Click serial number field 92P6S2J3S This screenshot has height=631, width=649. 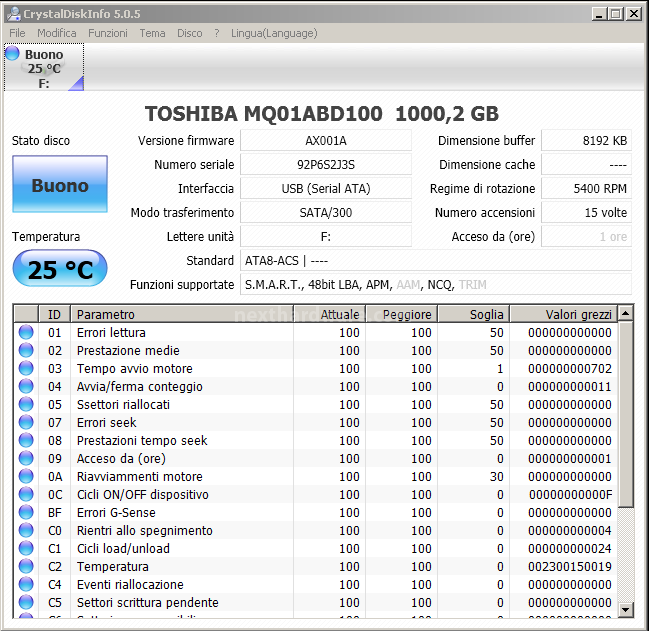pos(326,165)
